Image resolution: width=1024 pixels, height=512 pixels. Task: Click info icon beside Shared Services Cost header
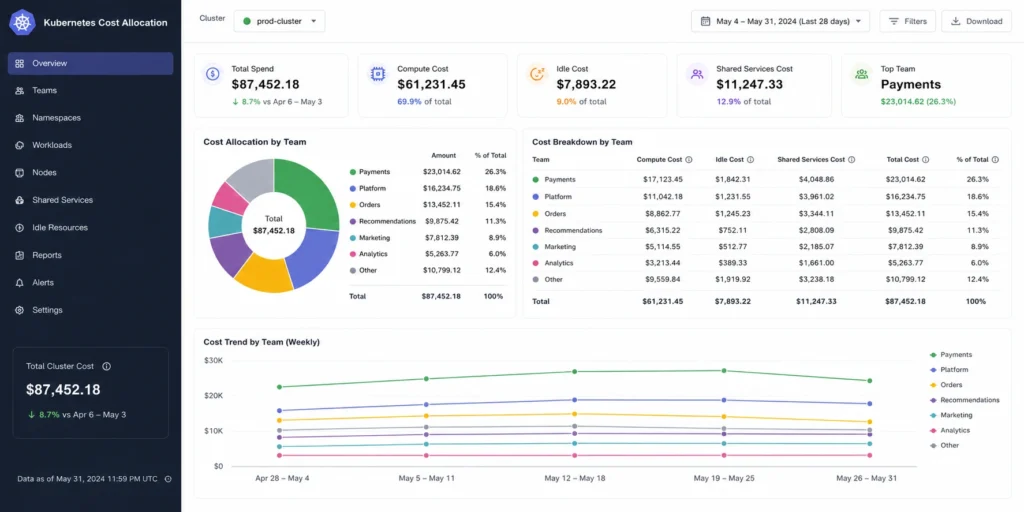tap(852, 159)
